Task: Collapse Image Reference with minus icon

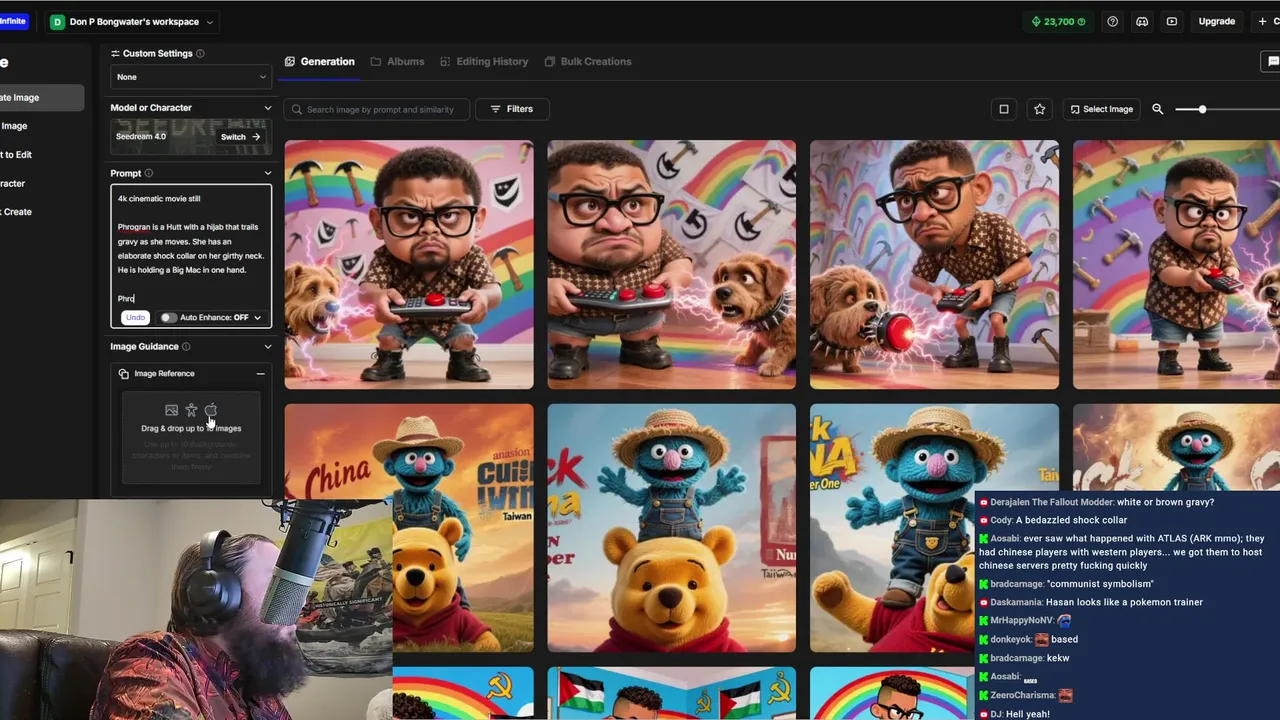Action: click(x=260, y=374)
